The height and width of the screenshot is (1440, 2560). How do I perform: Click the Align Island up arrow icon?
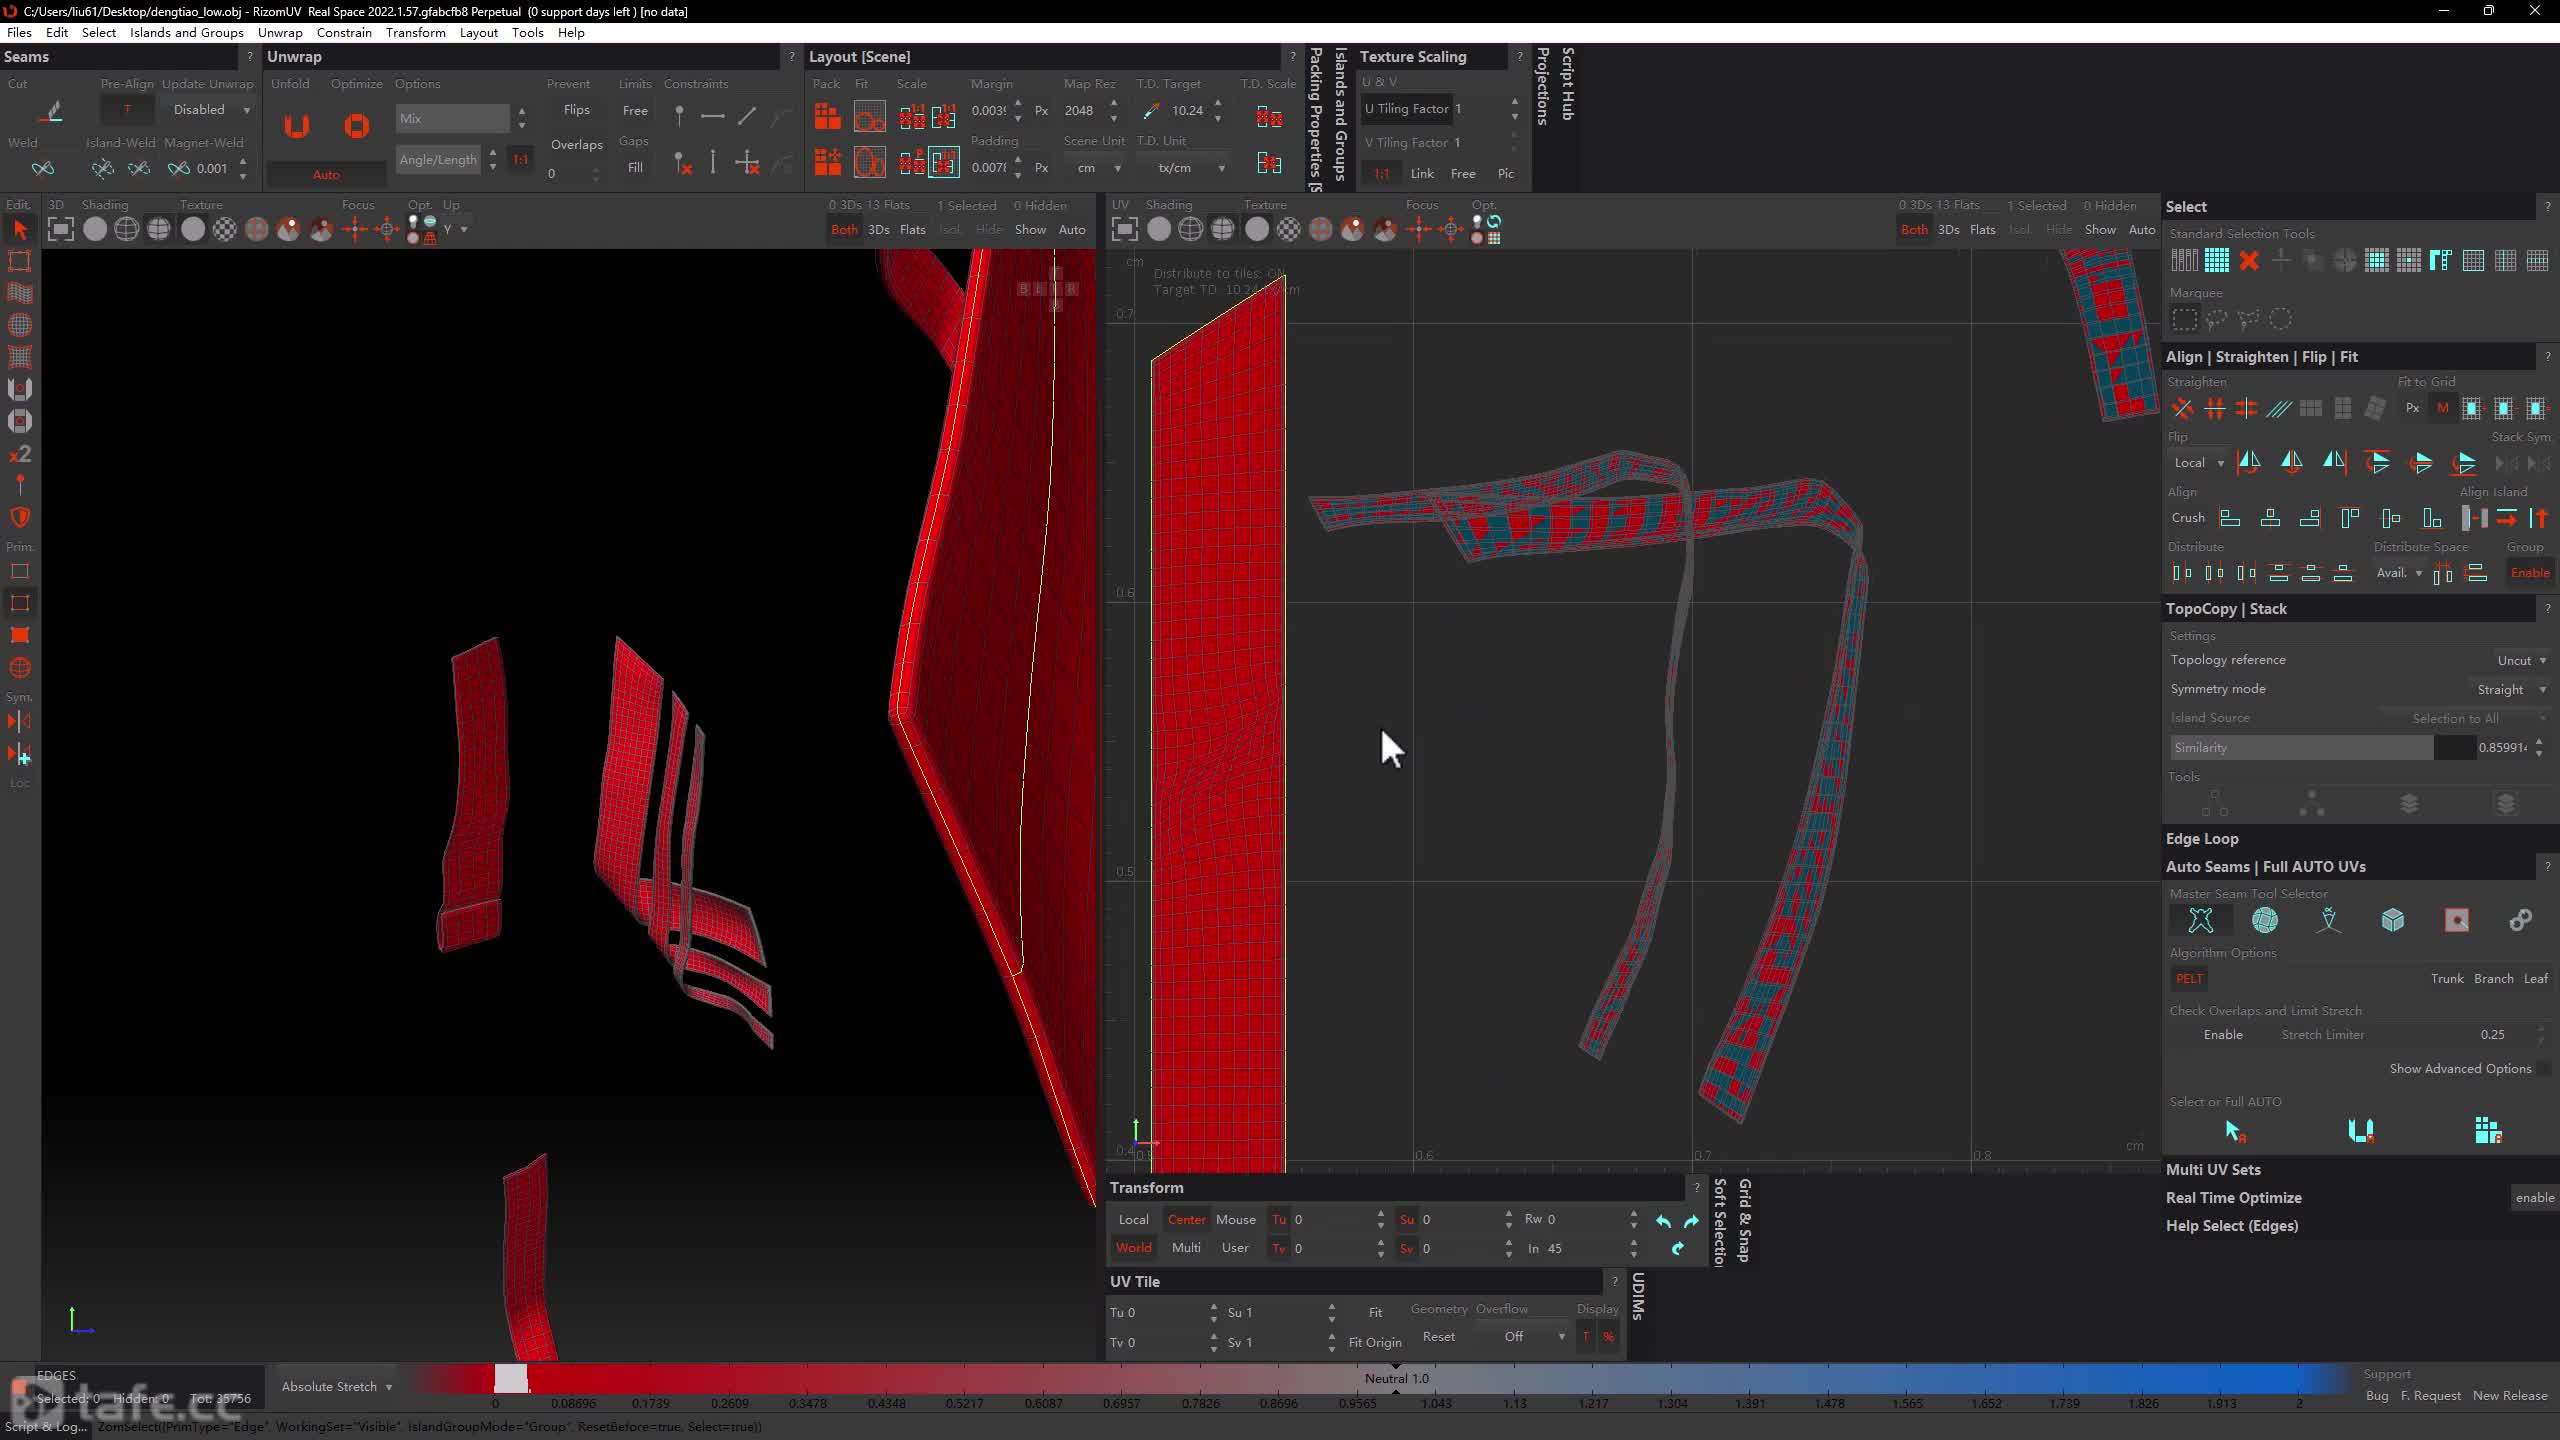pos(2538,518)
